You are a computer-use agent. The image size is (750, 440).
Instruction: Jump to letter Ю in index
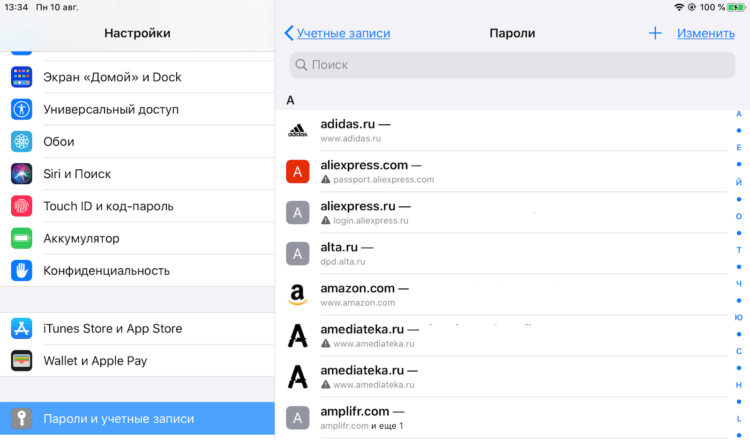click(x=739, y=318)
